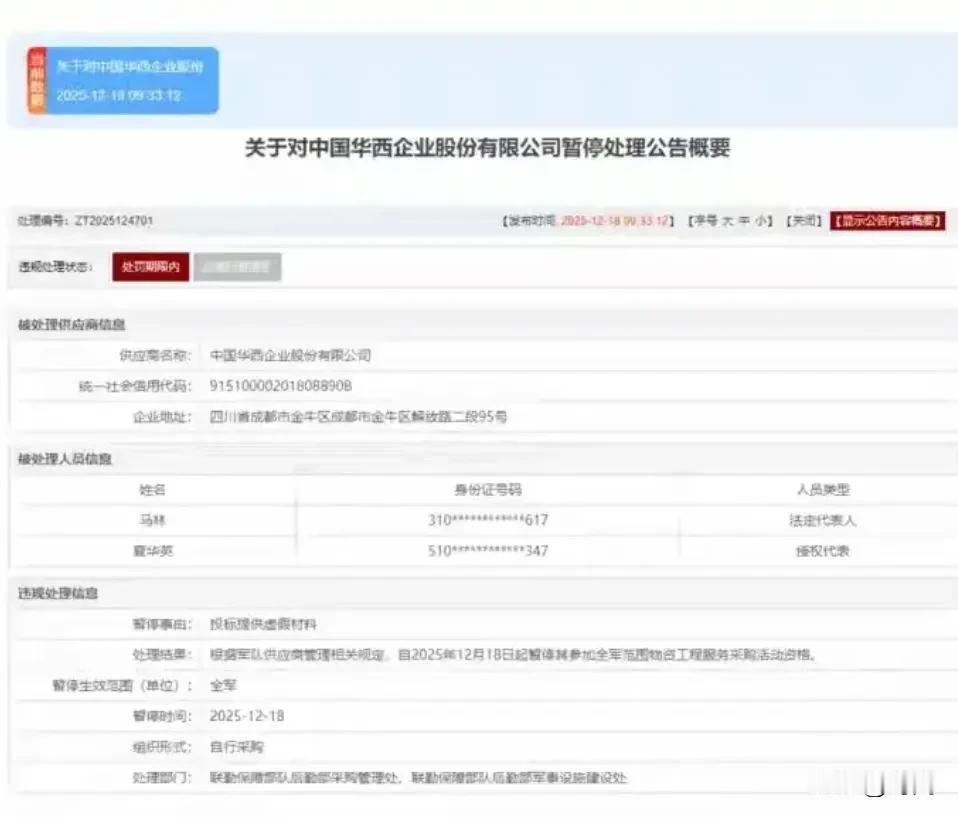Click the credit code 915100002018088908
Image resolution: width=958 pixels, height=817 pixels.
pyautogui.click(x=280, y=386)
